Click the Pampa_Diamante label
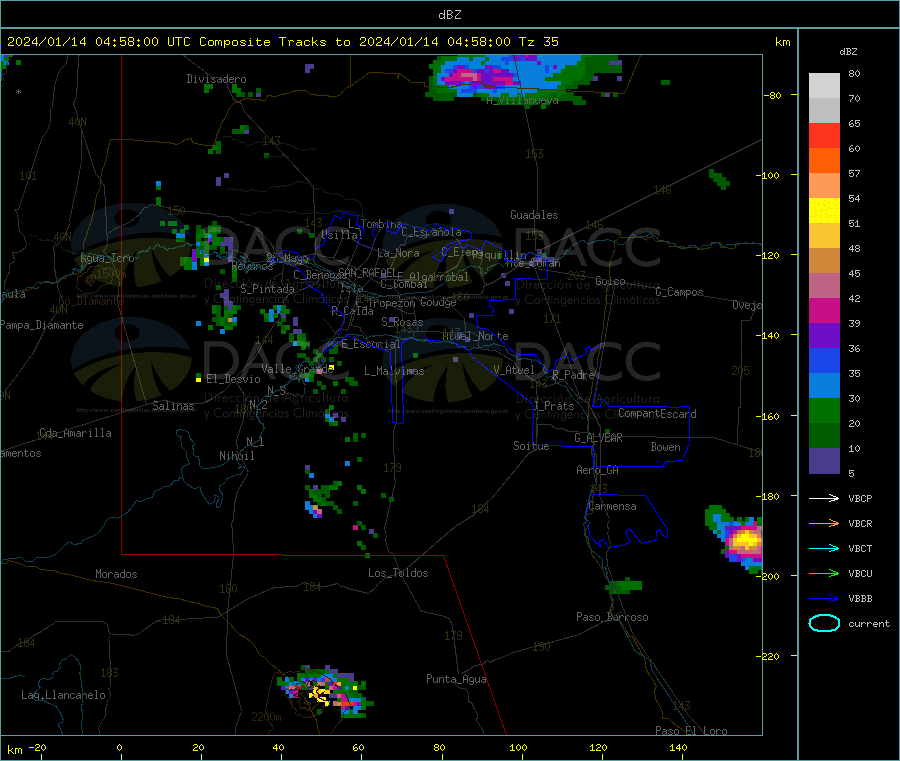This screenshot has width=900, height=761. (41, 325)
